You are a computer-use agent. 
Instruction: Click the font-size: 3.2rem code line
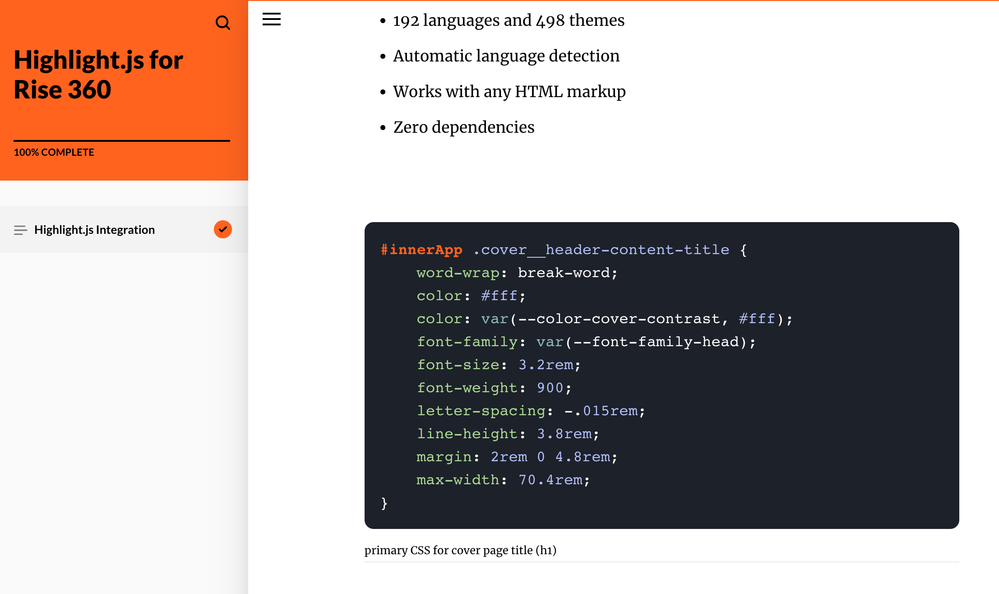tap(498, 365)
